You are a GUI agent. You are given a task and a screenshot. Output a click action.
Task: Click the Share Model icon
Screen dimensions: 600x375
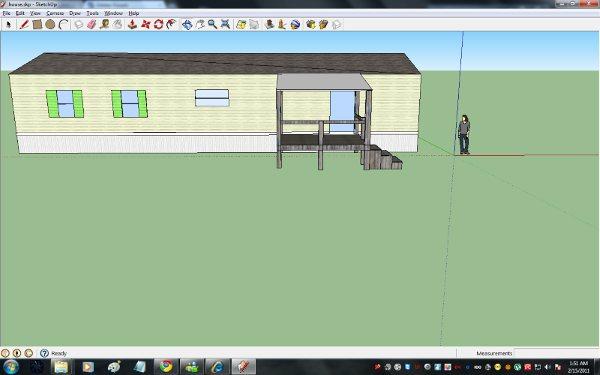pos(324,24)
